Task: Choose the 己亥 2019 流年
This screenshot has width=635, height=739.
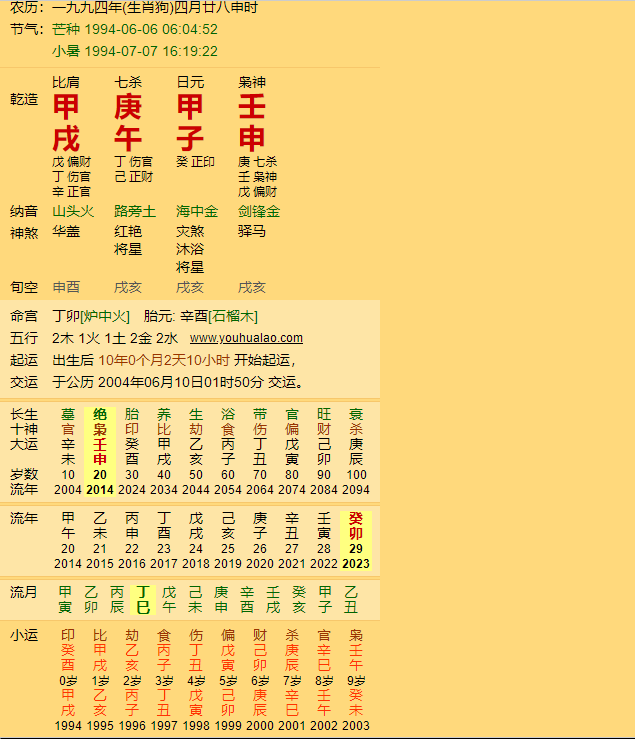Action: coord(228,541)
